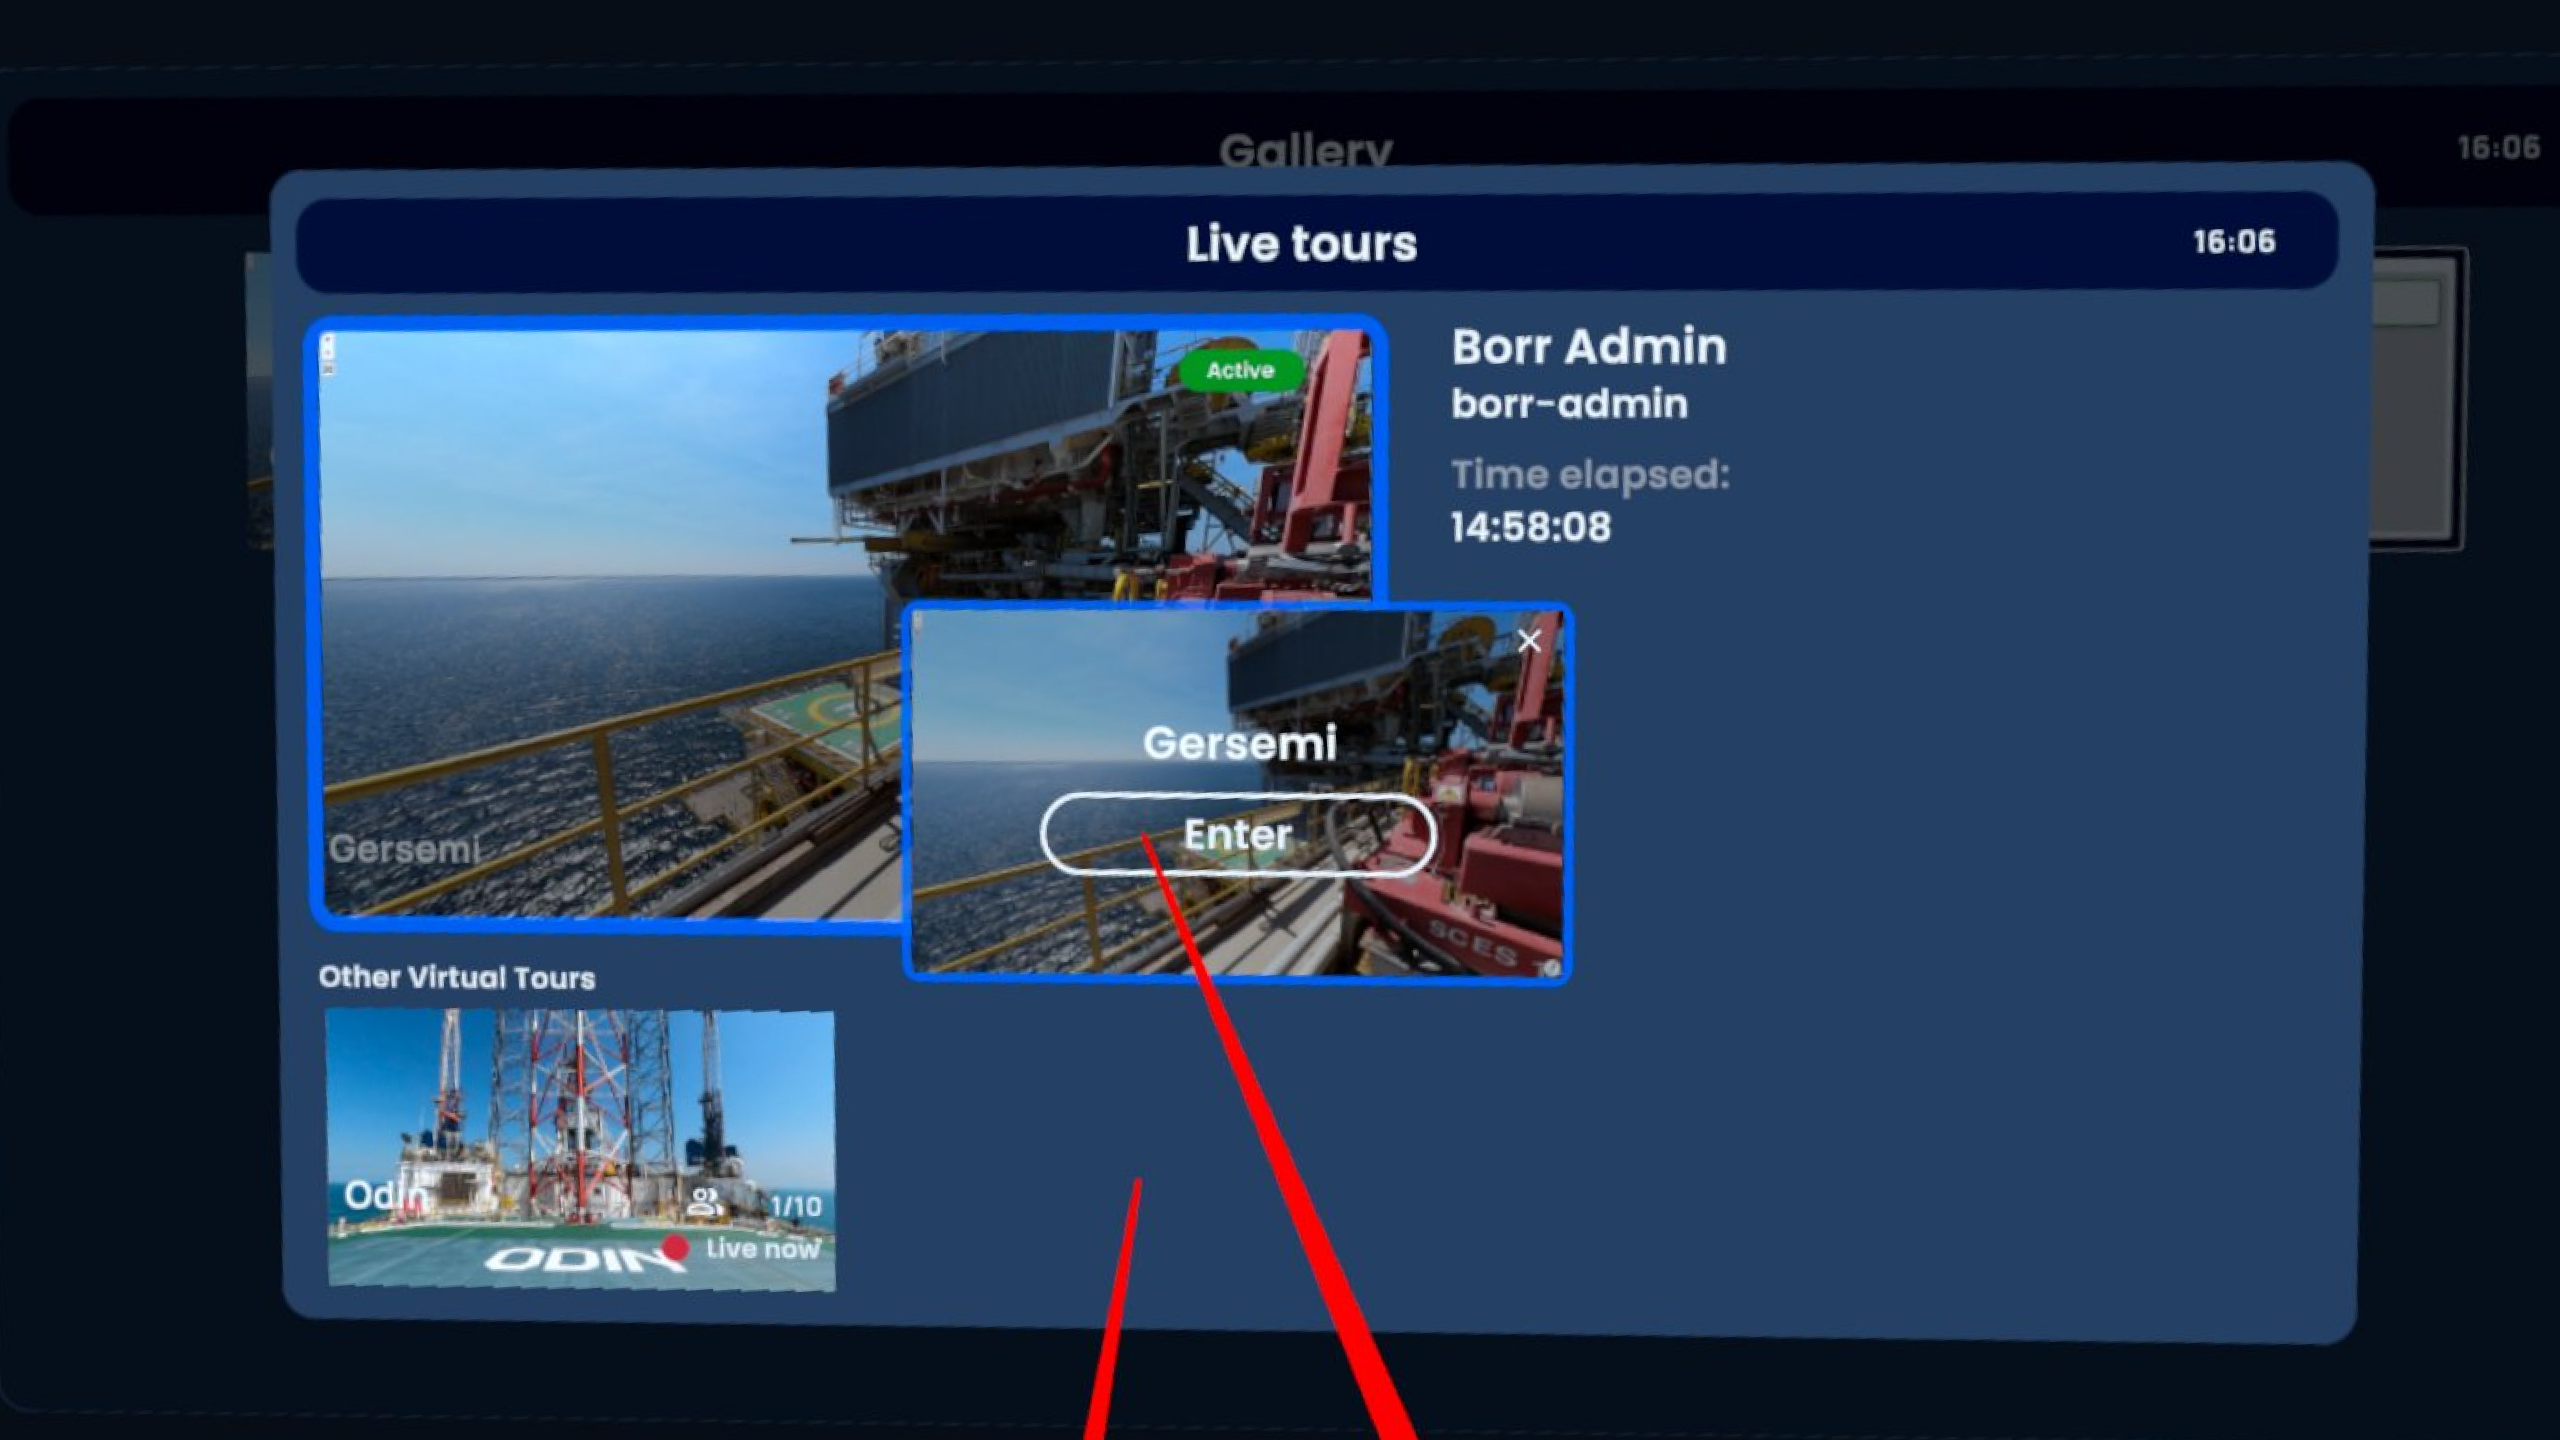Switch to the Gallery panel title behind
Viewport: 2560px width, 1440px height.
[x=1305, y=150]
